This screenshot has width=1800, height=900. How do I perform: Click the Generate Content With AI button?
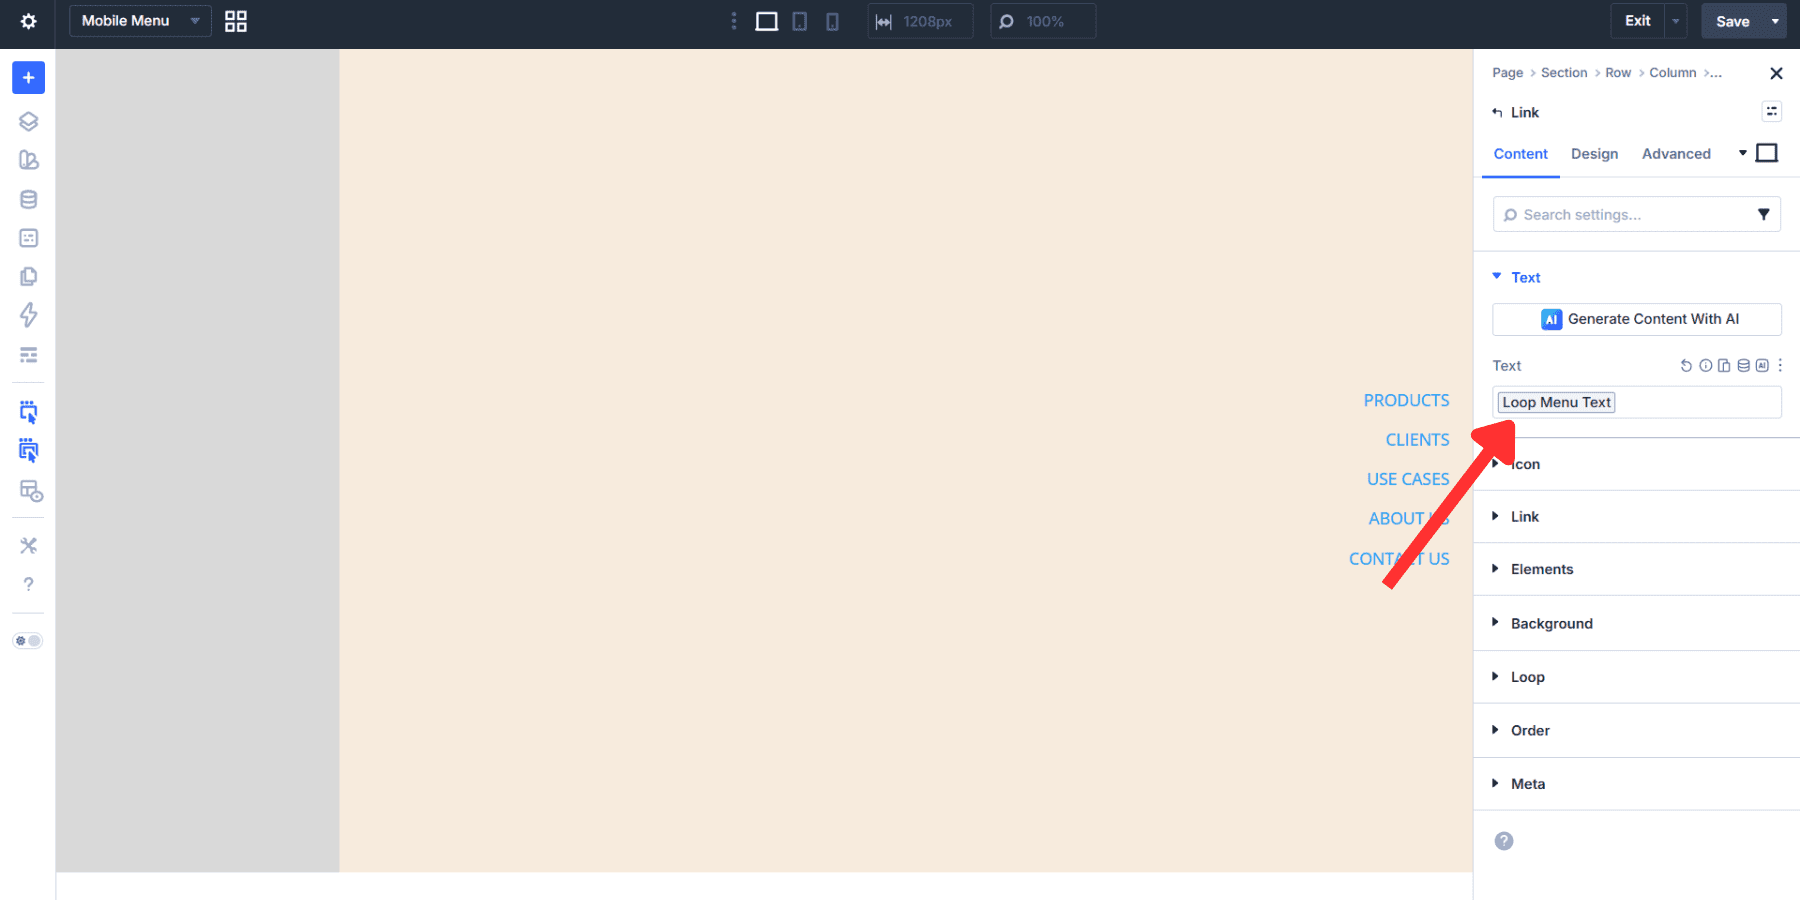click(1636, 319)
